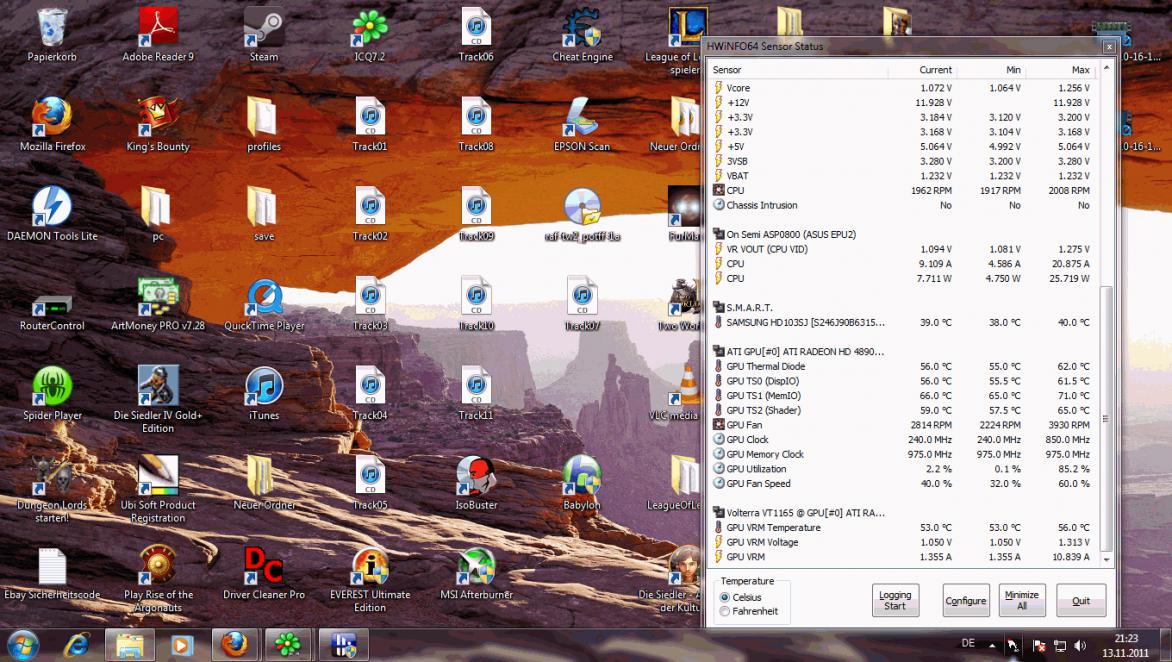
Task: Select the RouterControl desktop icon
Action: (52, 311)
